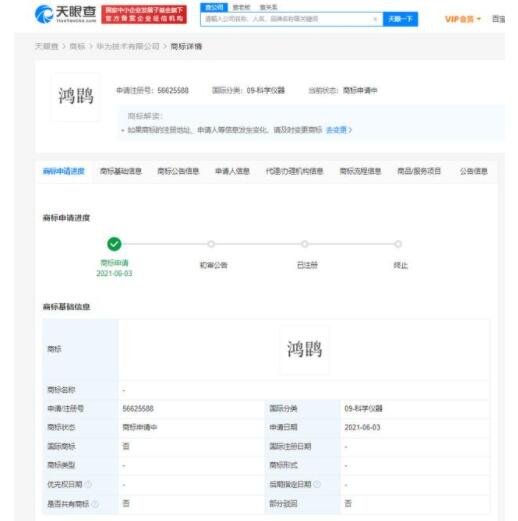
Task: Follow the 去变更 link
Action: coord(339,130)
